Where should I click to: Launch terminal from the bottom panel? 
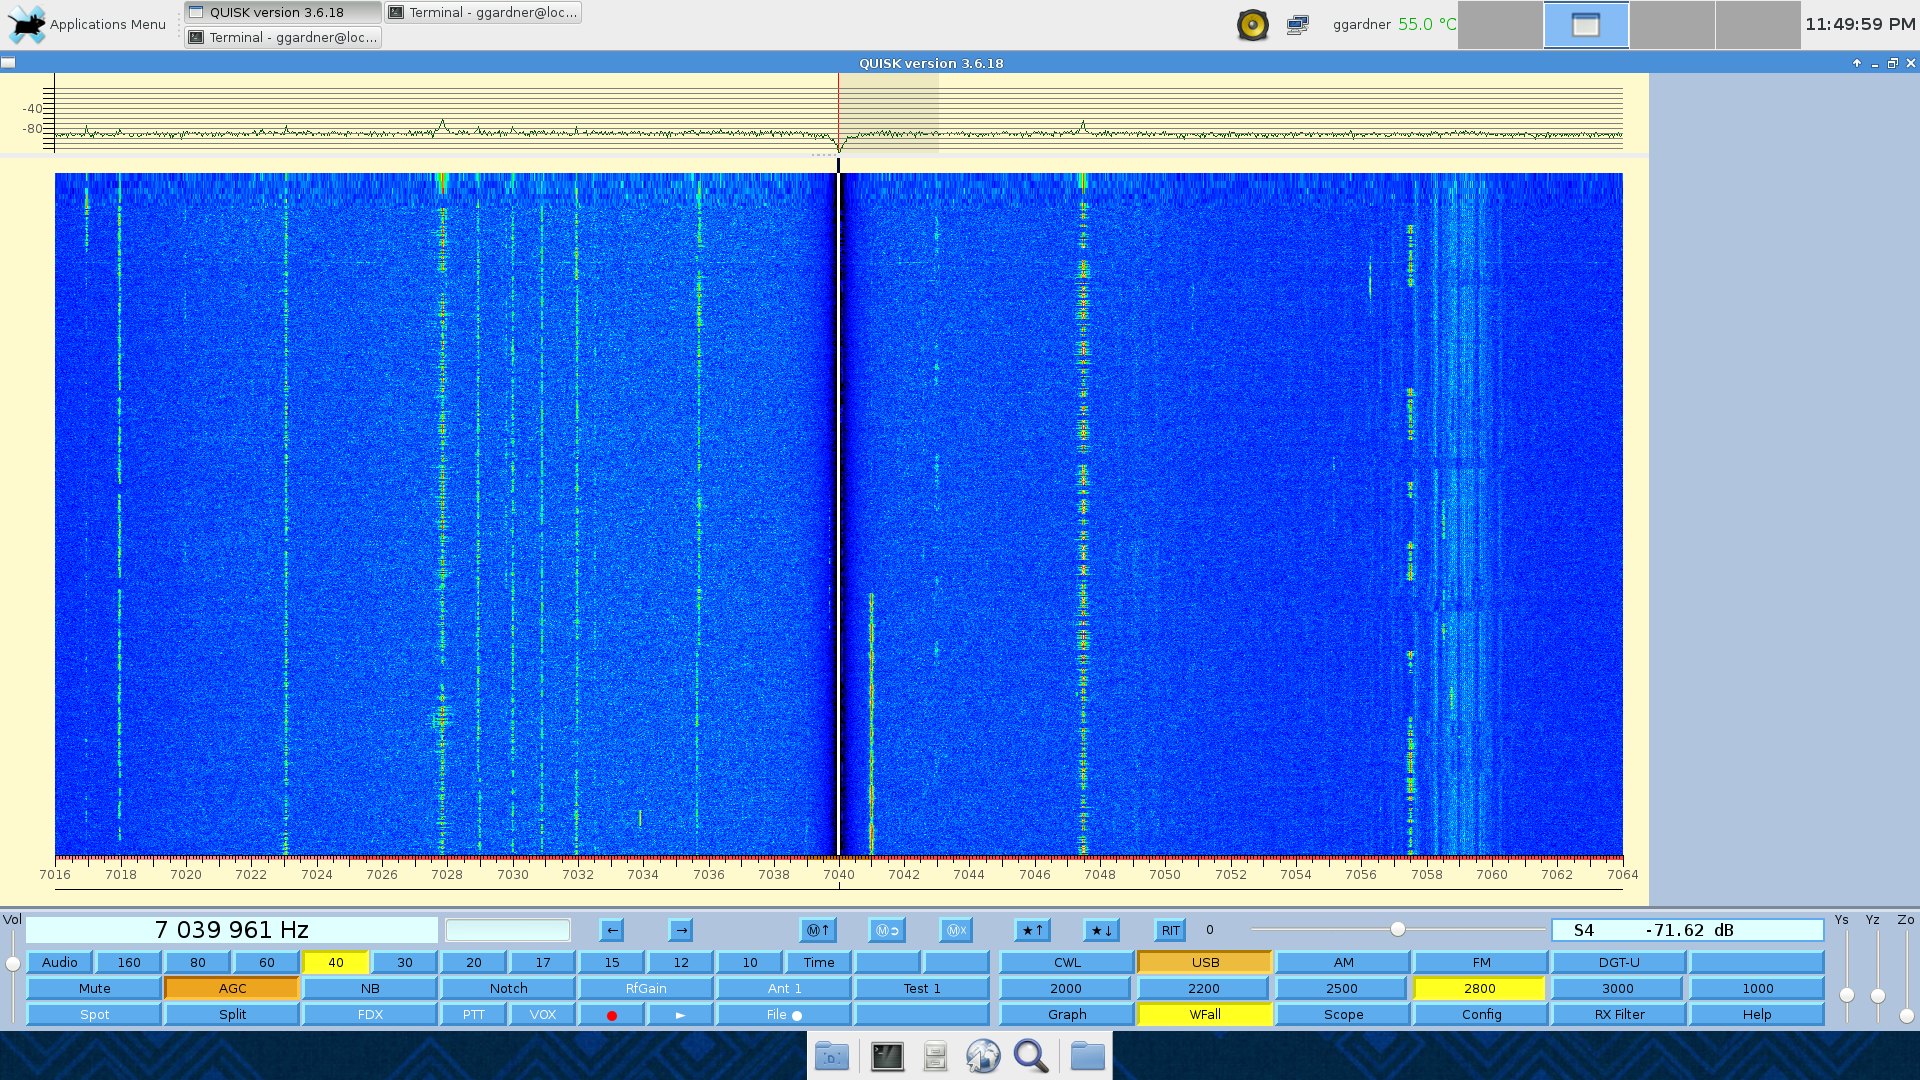[x=887, y=1056]
